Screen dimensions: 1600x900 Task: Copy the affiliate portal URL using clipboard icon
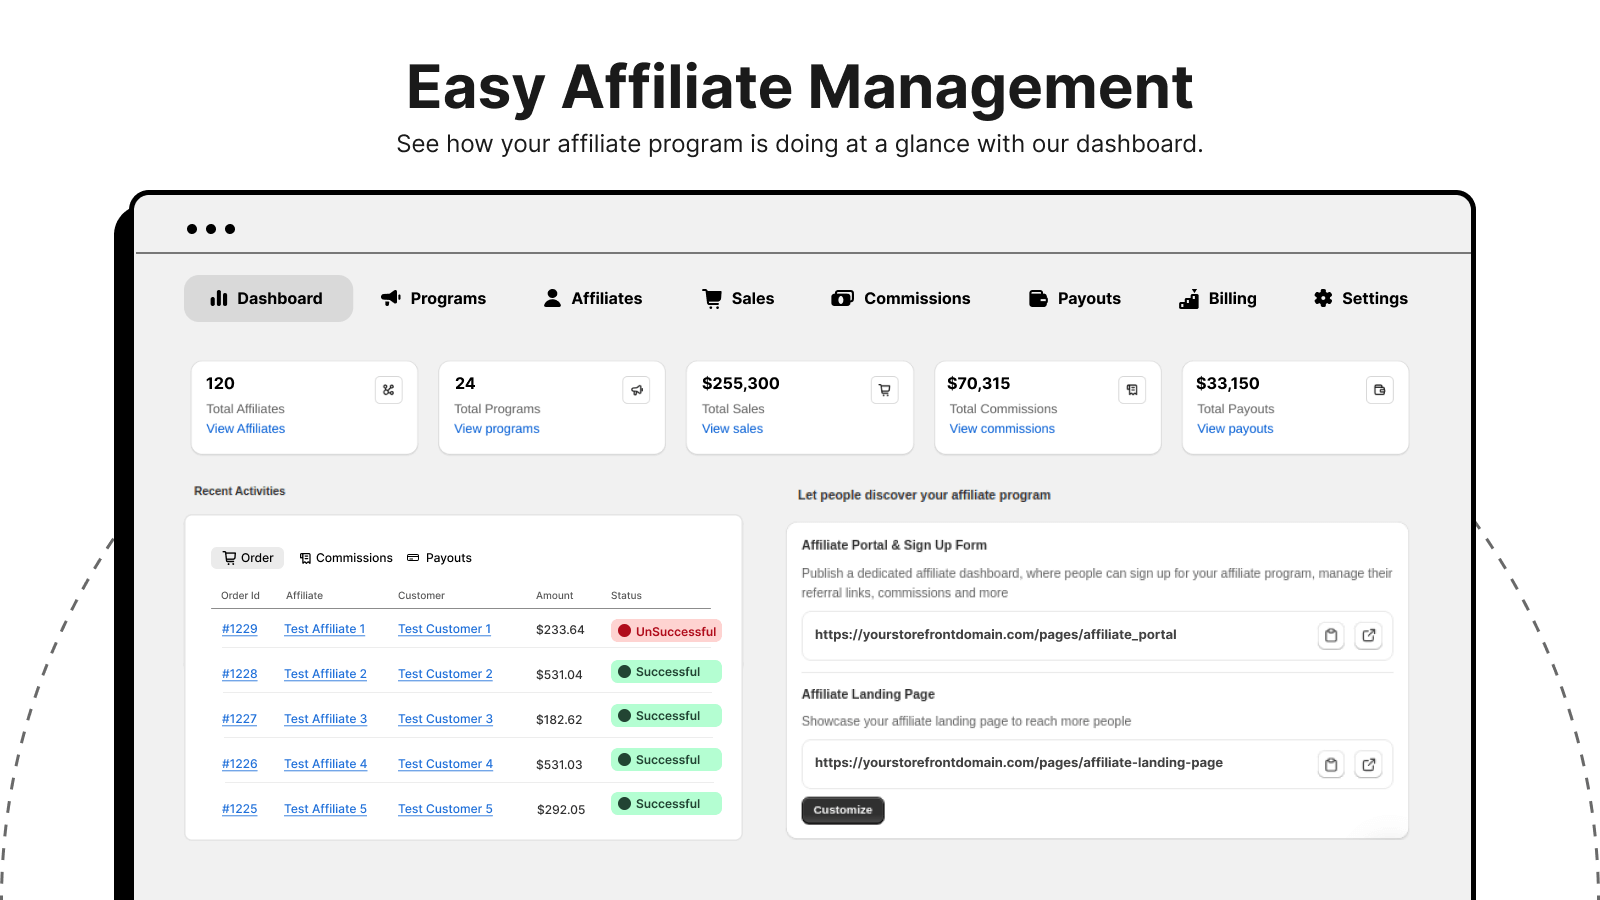coord(1331,635)
